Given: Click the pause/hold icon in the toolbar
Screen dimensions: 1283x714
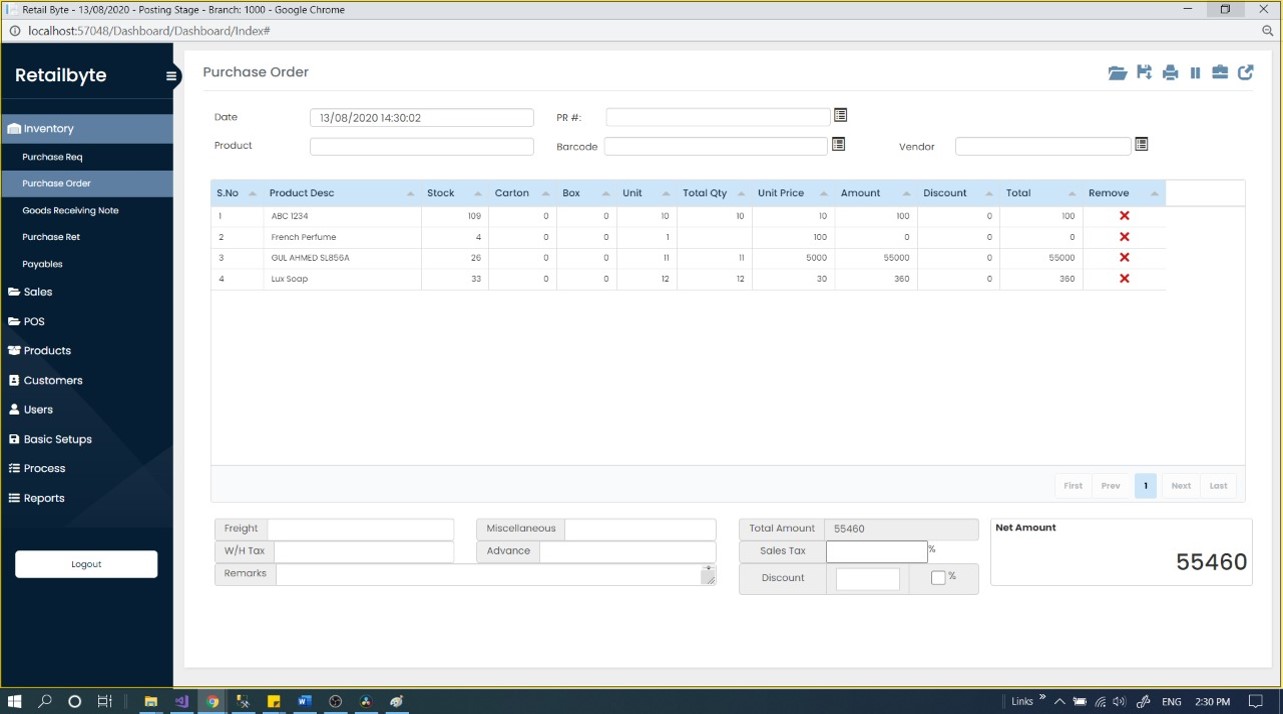Looking at the screenshot, I should click(x=1195, y=73).
